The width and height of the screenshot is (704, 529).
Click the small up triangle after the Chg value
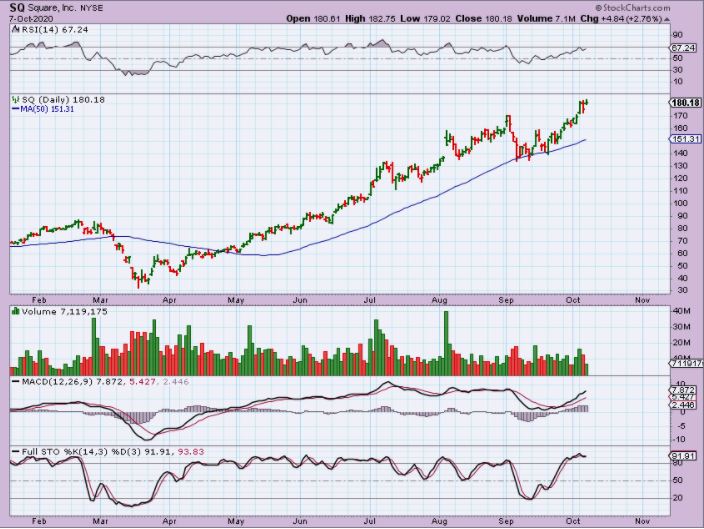click(667, 19)
